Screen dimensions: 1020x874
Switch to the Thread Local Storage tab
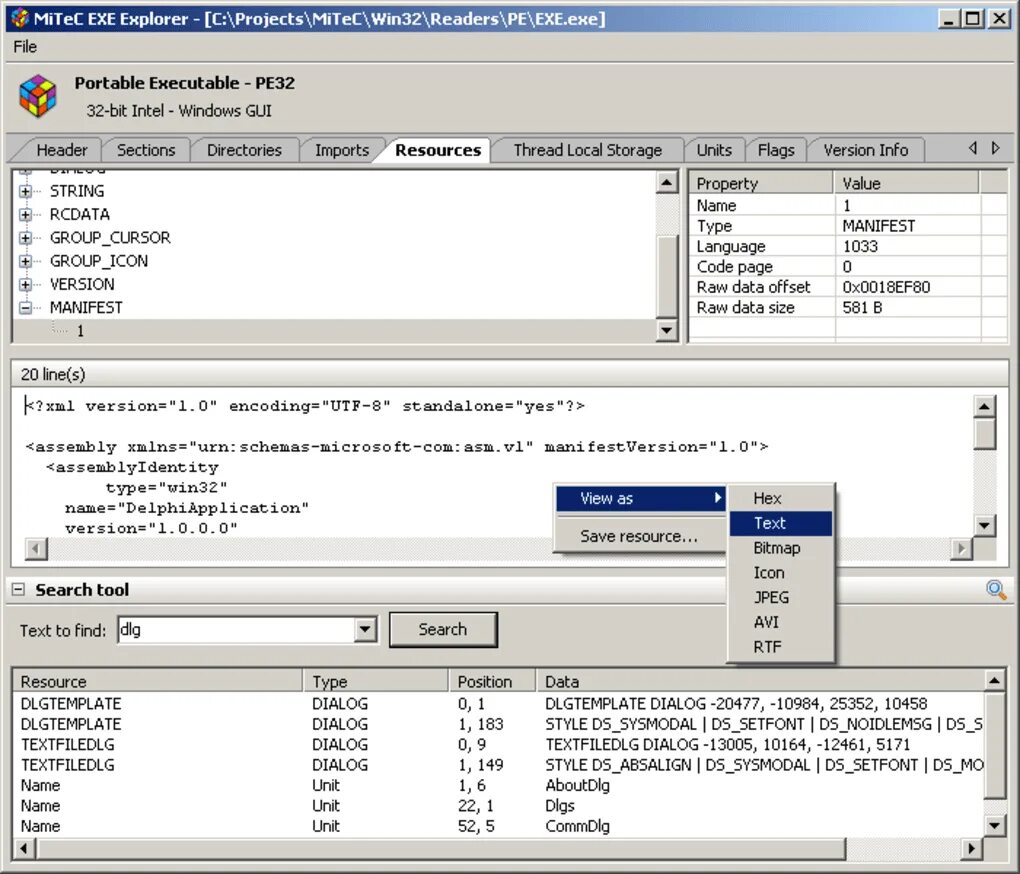(588, 150)
